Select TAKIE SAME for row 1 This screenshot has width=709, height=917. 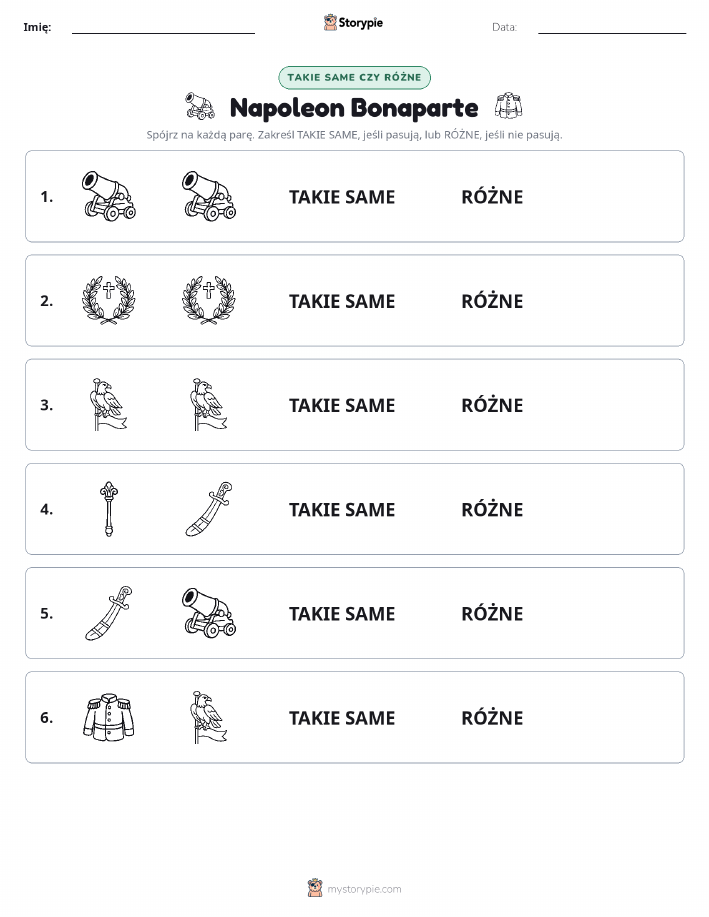point(342,197)
